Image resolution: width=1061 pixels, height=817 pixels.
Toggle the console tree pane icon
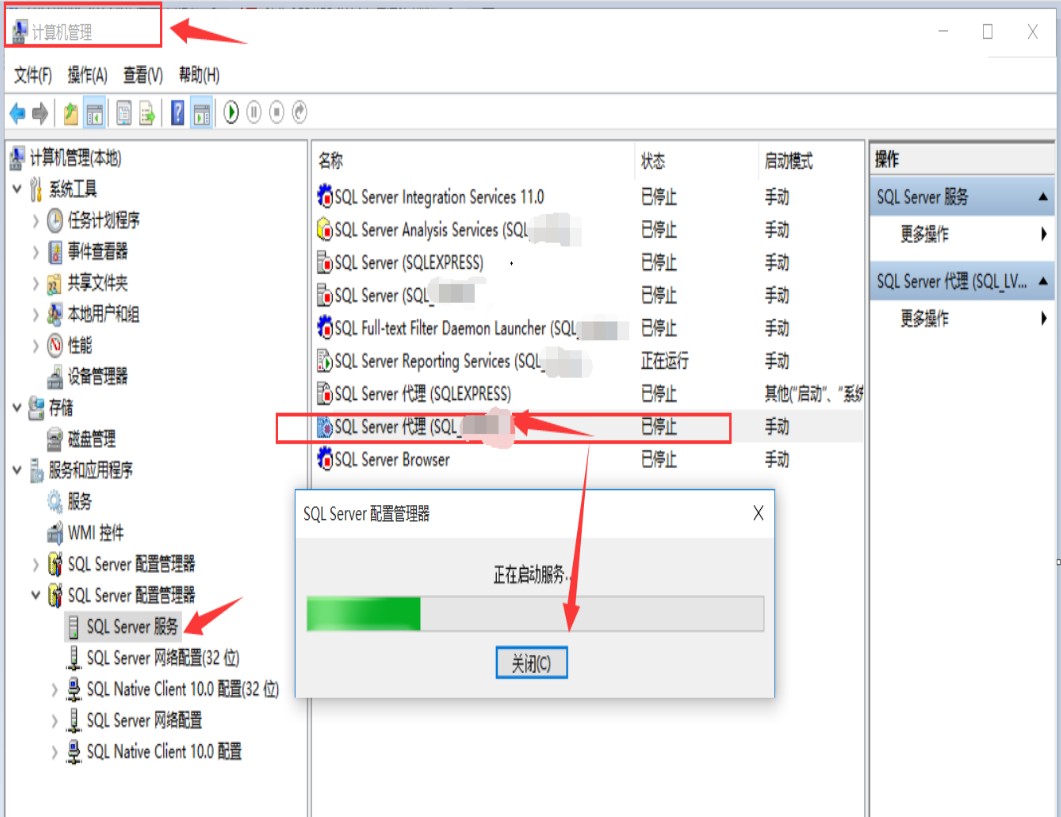[95, 113]
